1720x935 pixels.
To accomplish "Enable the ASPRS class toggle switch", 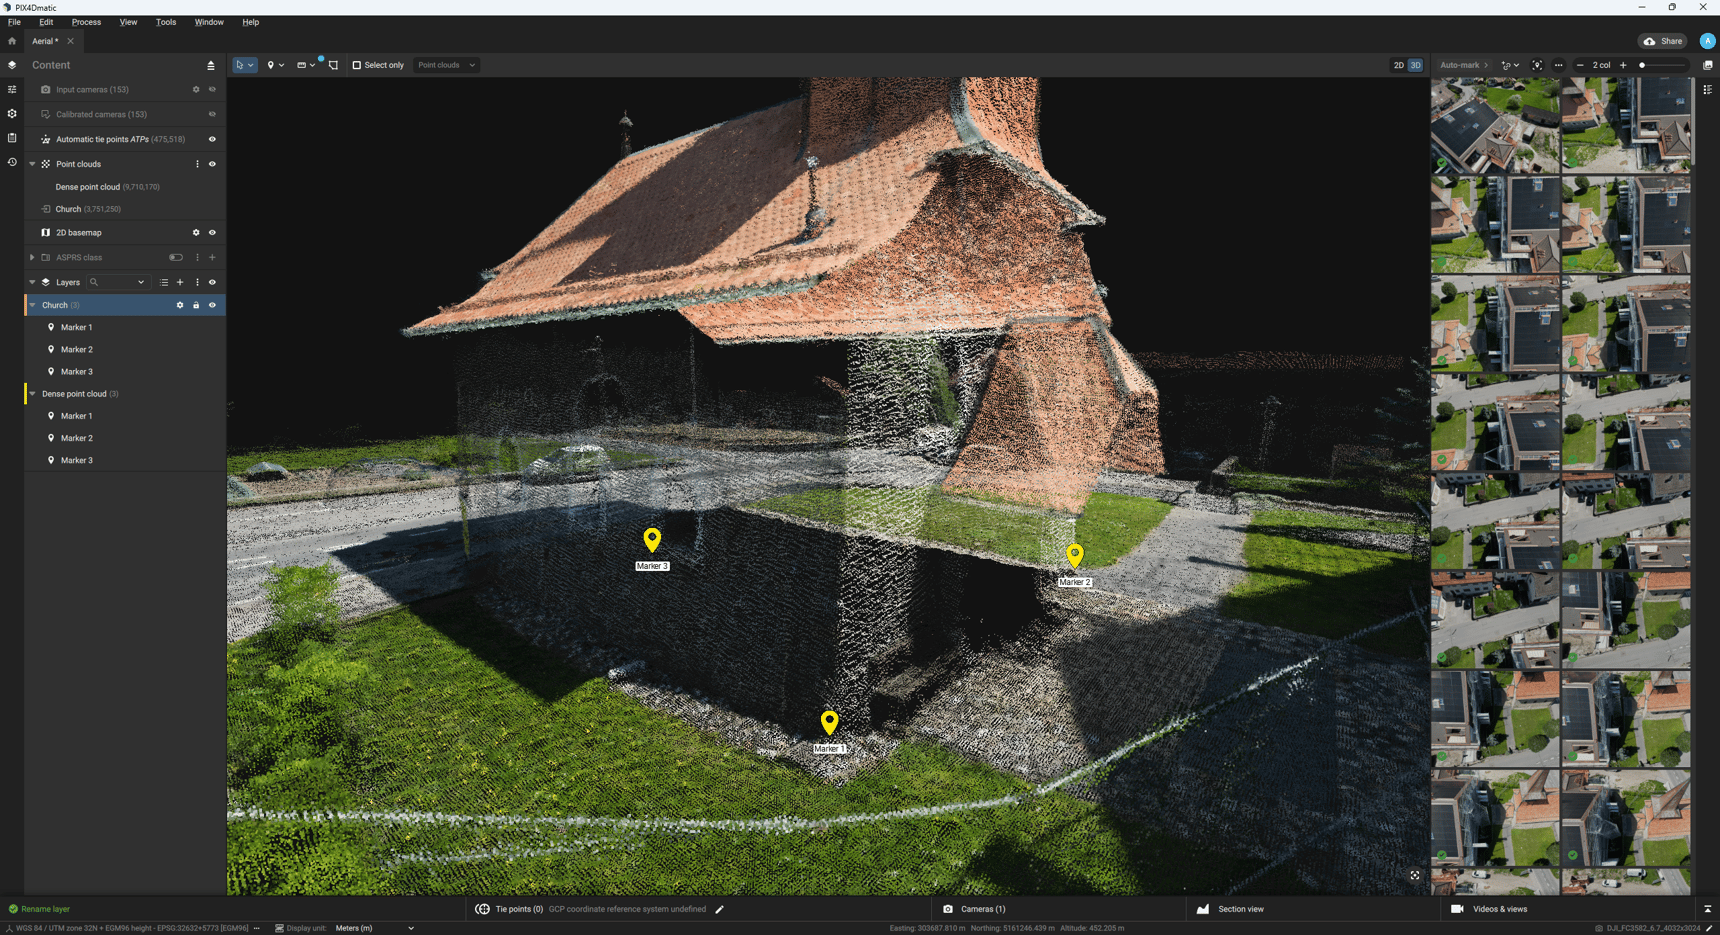I will pos(176,258).
